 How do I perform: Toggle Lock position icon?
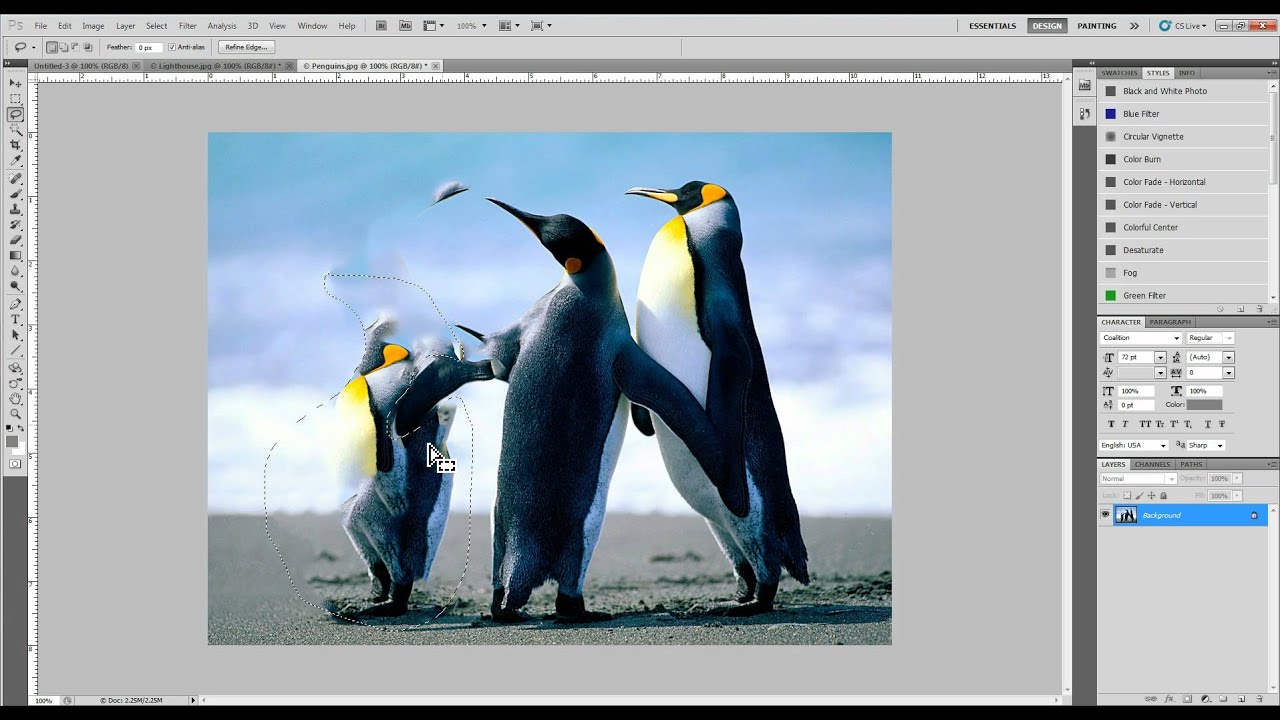pyautogui.click(x=1151, y=495)
